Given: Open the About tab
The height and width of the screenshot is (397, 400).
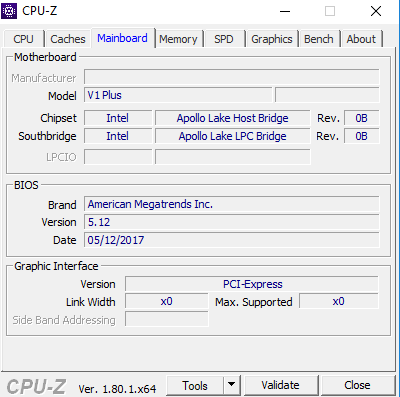Looking at the screenshot, I should pos(361,39).
